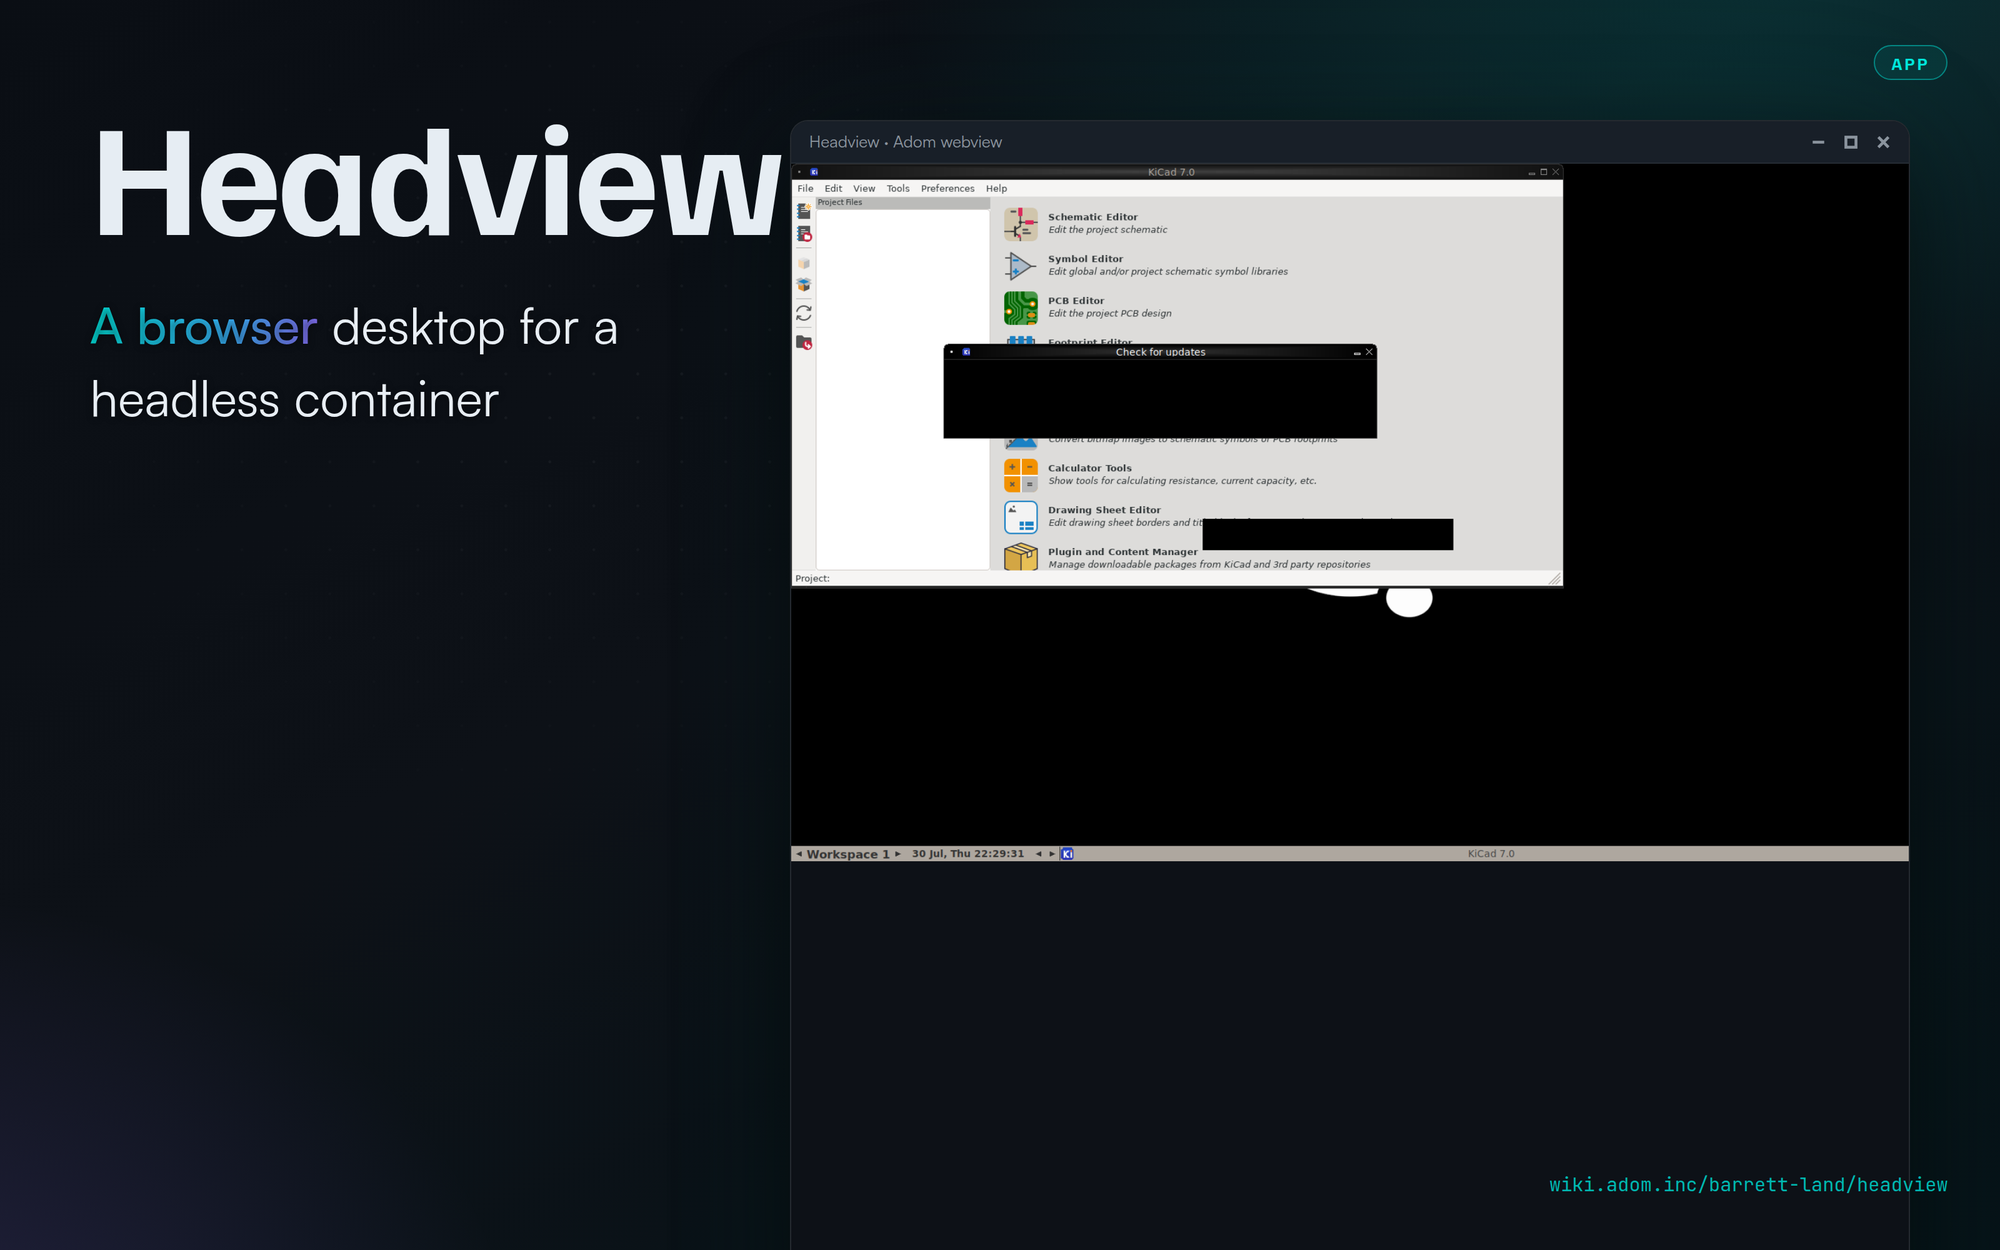Click the Schematic Editor label

(x=1092, y=217)
